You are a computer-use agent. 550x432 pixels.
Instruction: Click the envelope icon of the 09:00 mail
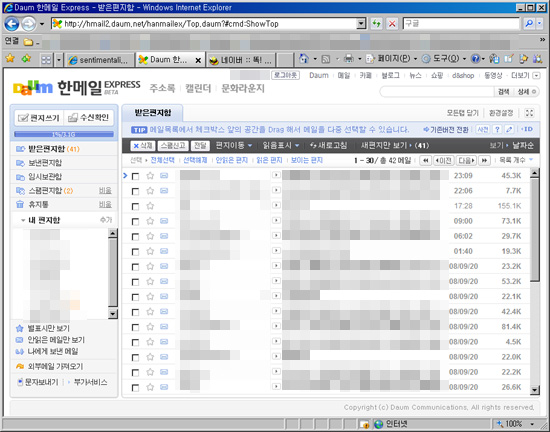pos(164,221)
